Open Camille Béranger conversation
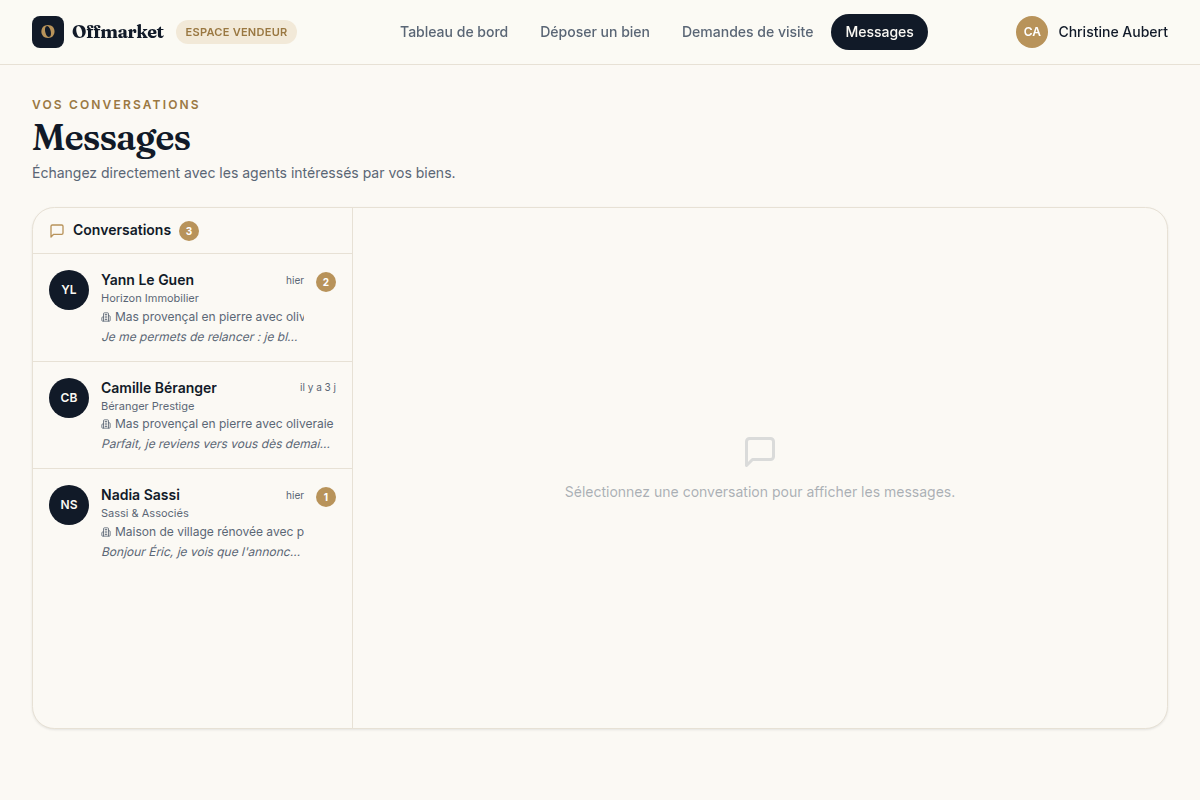This screenshot has width=1200, height=800. 192,415
